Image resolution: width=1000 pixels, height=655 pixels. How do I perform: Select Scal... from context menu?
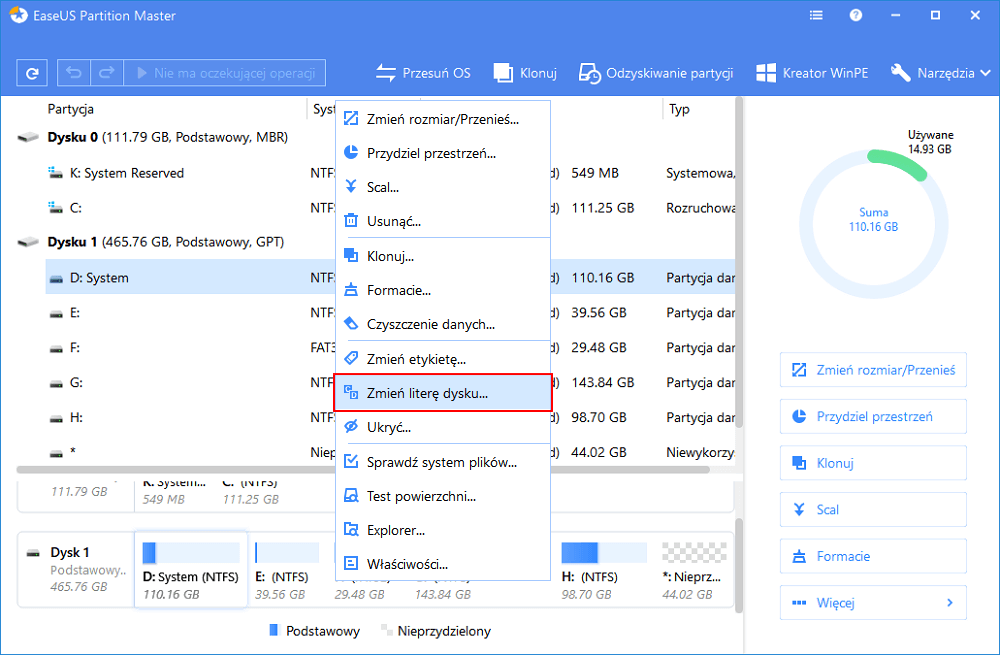[x=443, y=188]
